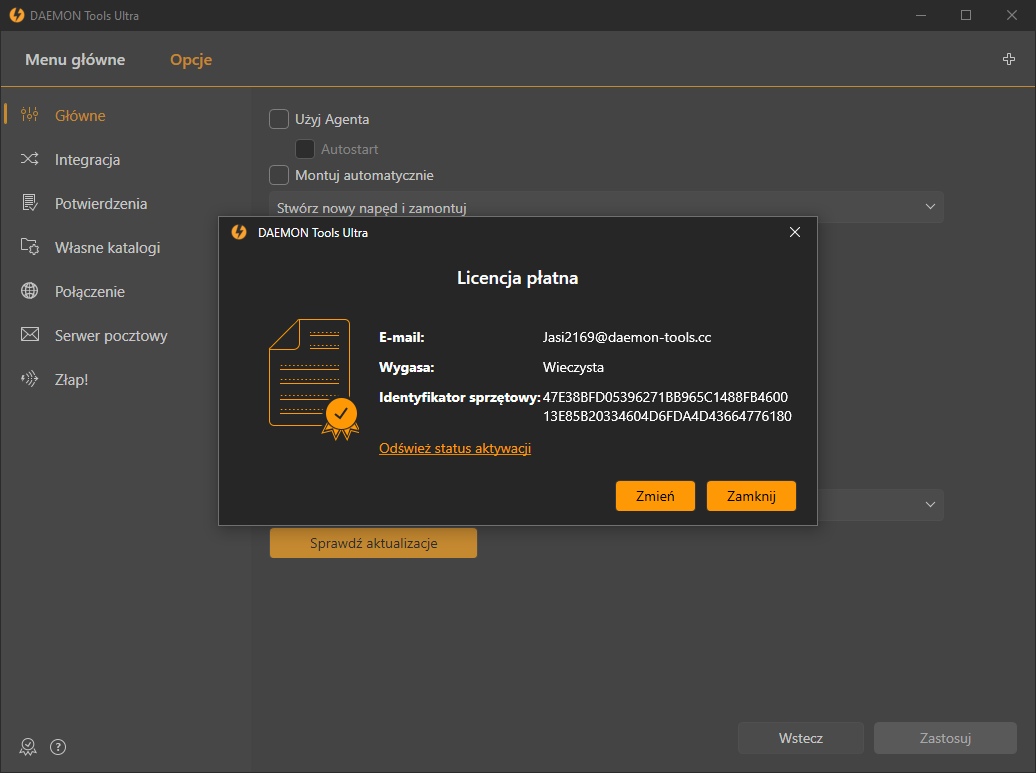Image resolution: width=1036 pixels, height=773 pixels.
Task: Open the license badge icon at bottom left
Action: click(x=28, y=747)
